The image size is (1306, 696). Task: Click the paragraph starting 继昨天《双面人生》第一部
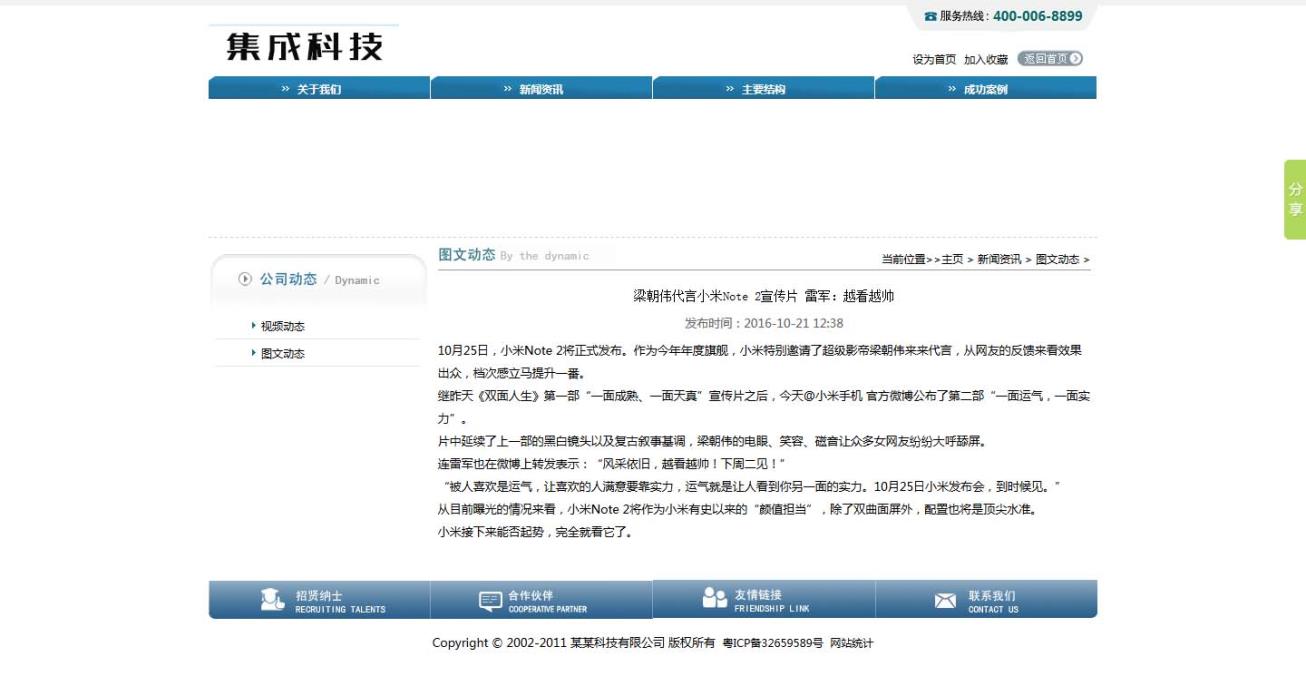point(763,407)
